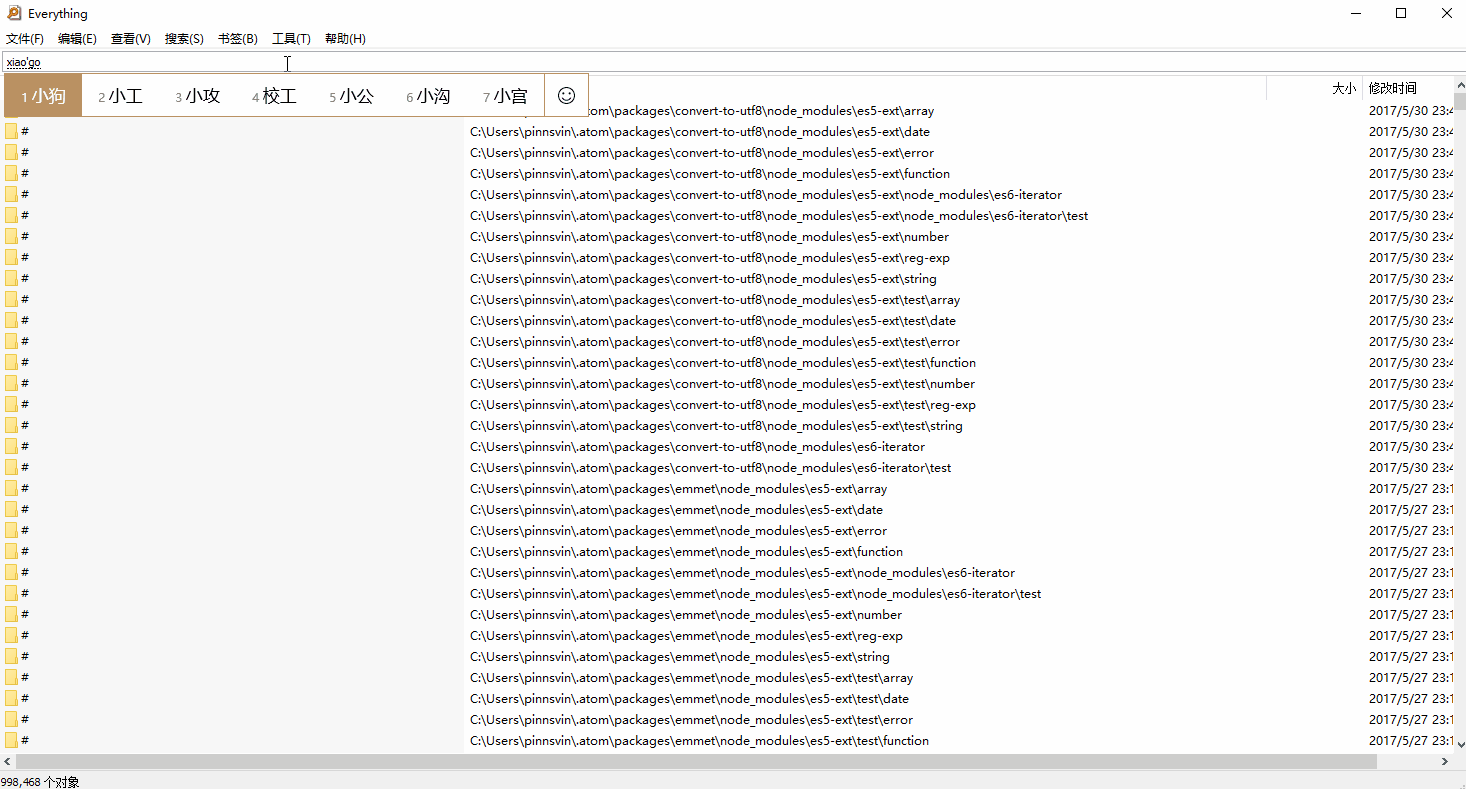The width and height of the screenshot is (1466, 789).
Task: Open the 文件(F) menu
Action: 25,39
